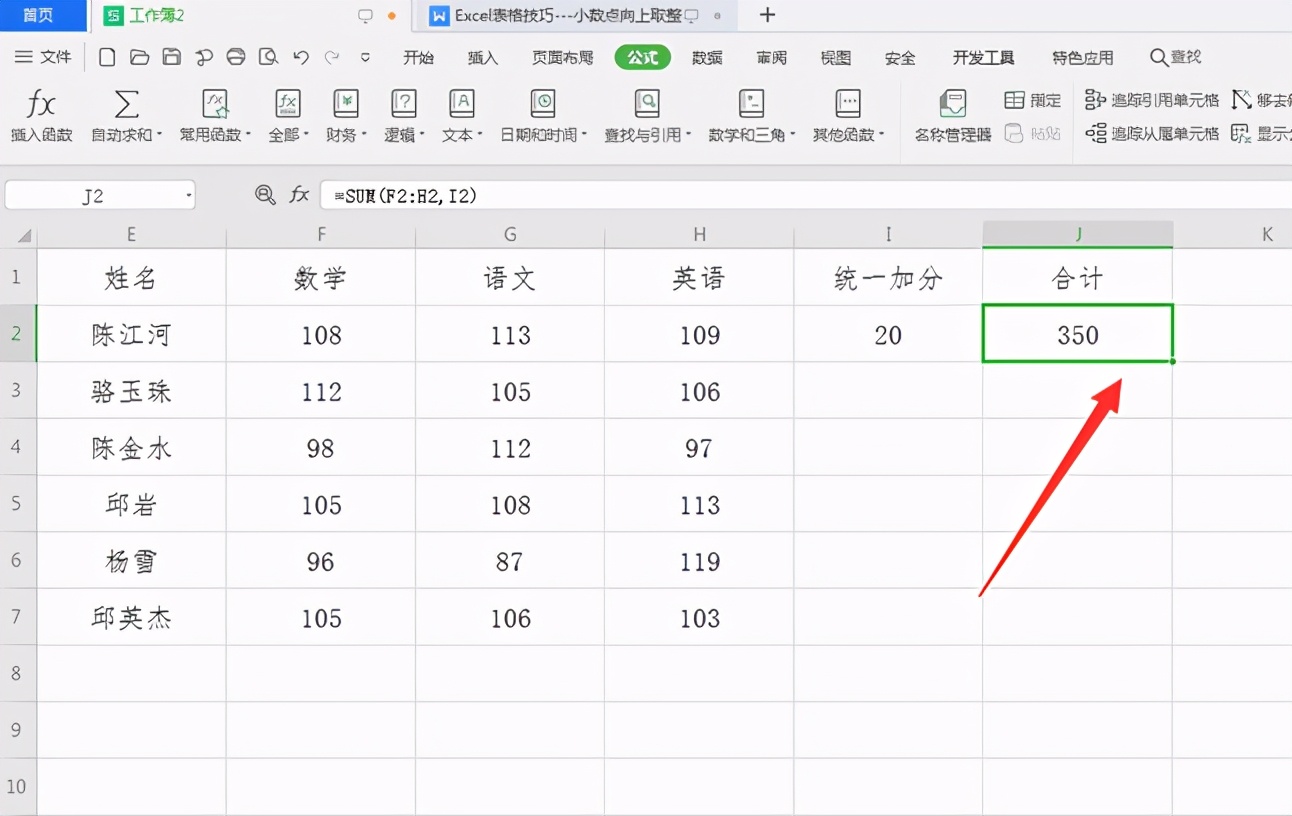1292x816 pixels.
Task: Click the magnifier icon beside formula bar
Action: (265, 195)
